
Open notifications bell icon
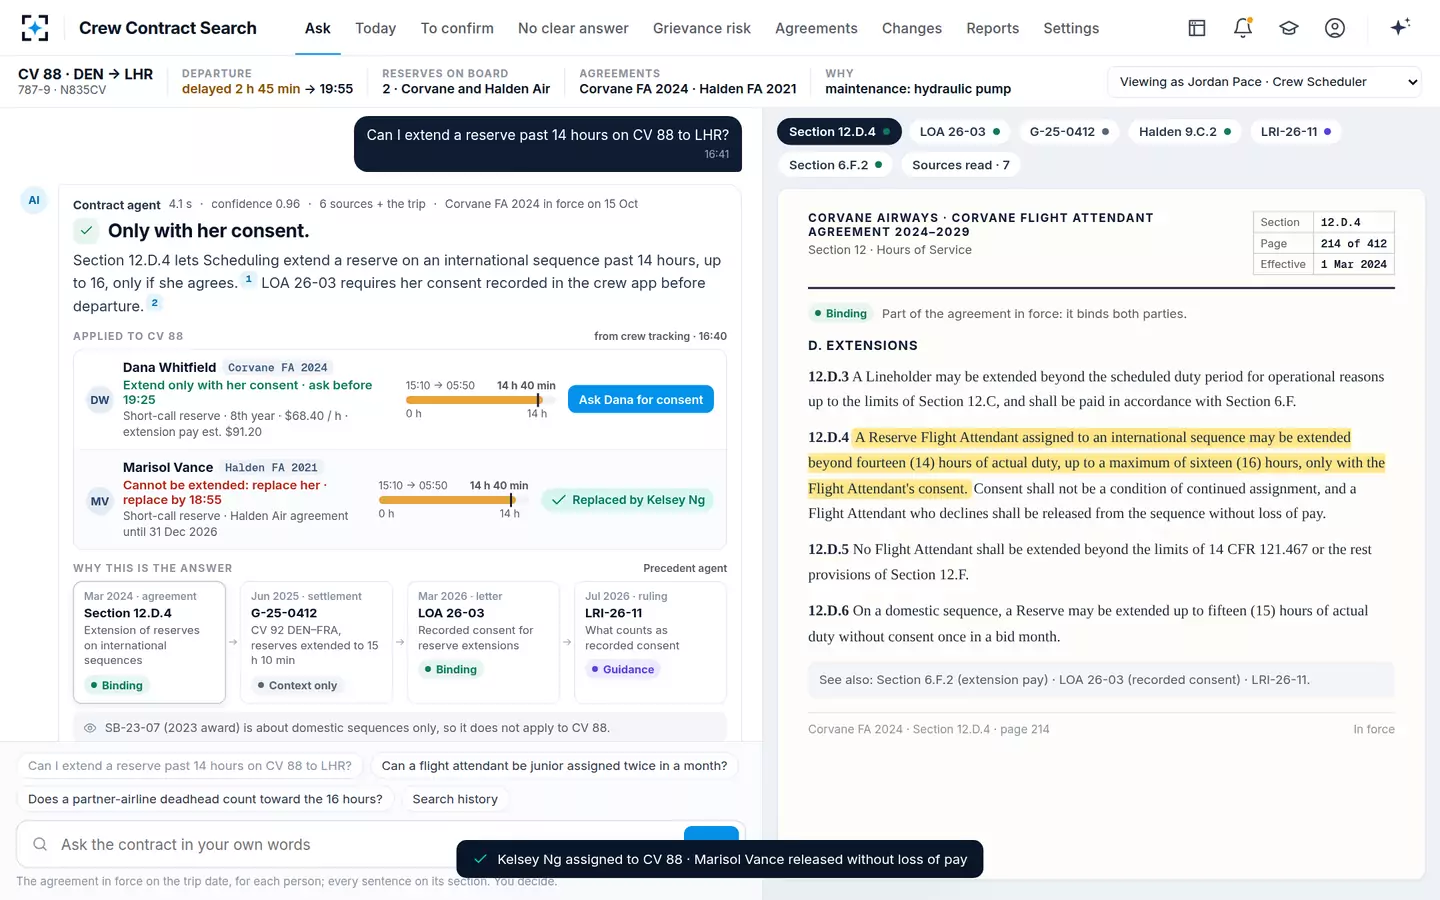1243,28
